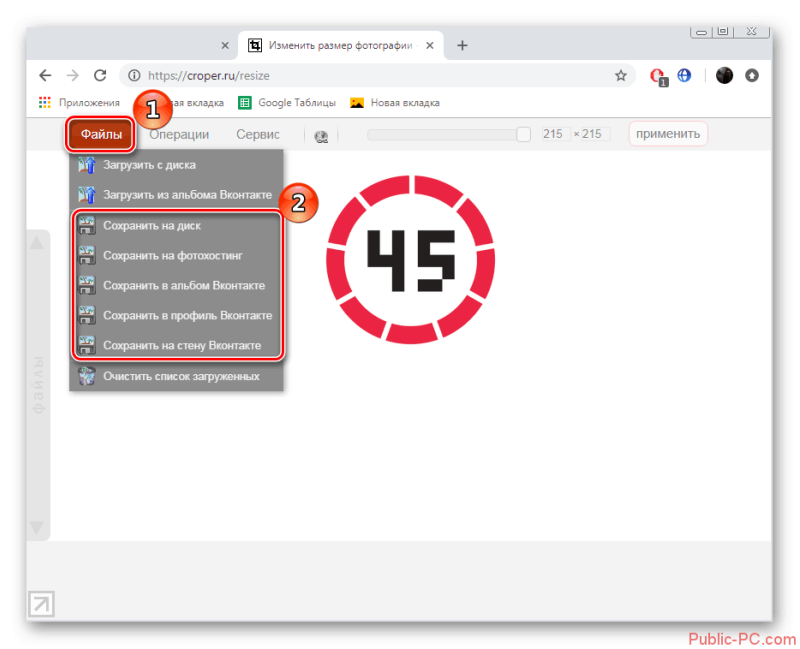The image size is (800, 649).
Task: Open Google Таблицы bookmark
Action: coord(287,103)
